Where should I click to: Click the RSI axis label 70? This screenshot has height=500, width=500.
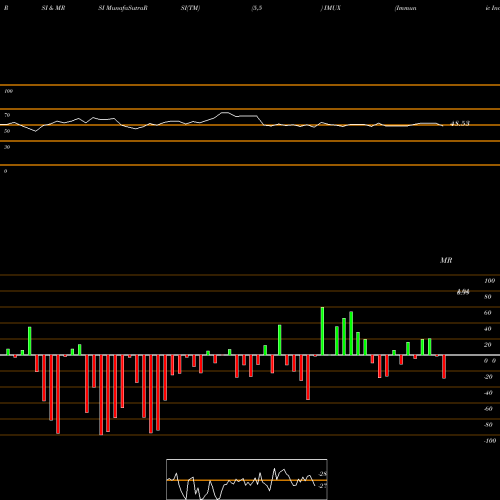[x=7, y=115]
